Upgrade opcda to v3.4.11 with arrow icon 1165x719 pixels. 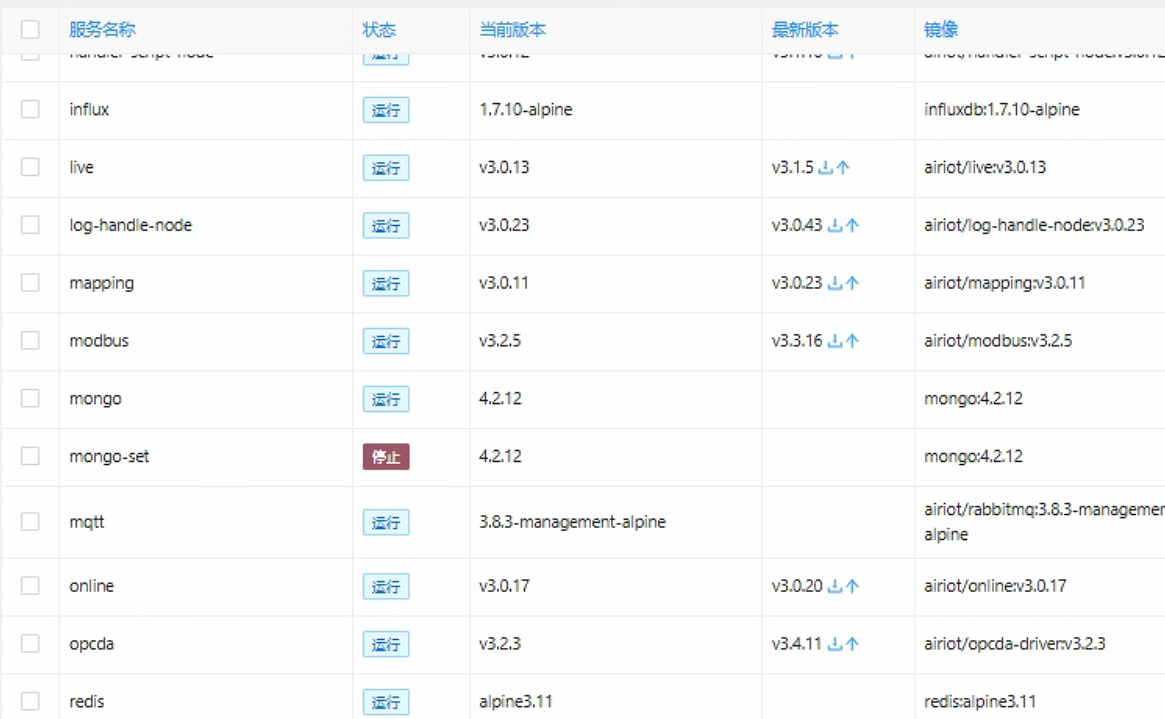(x=852, y=645)
